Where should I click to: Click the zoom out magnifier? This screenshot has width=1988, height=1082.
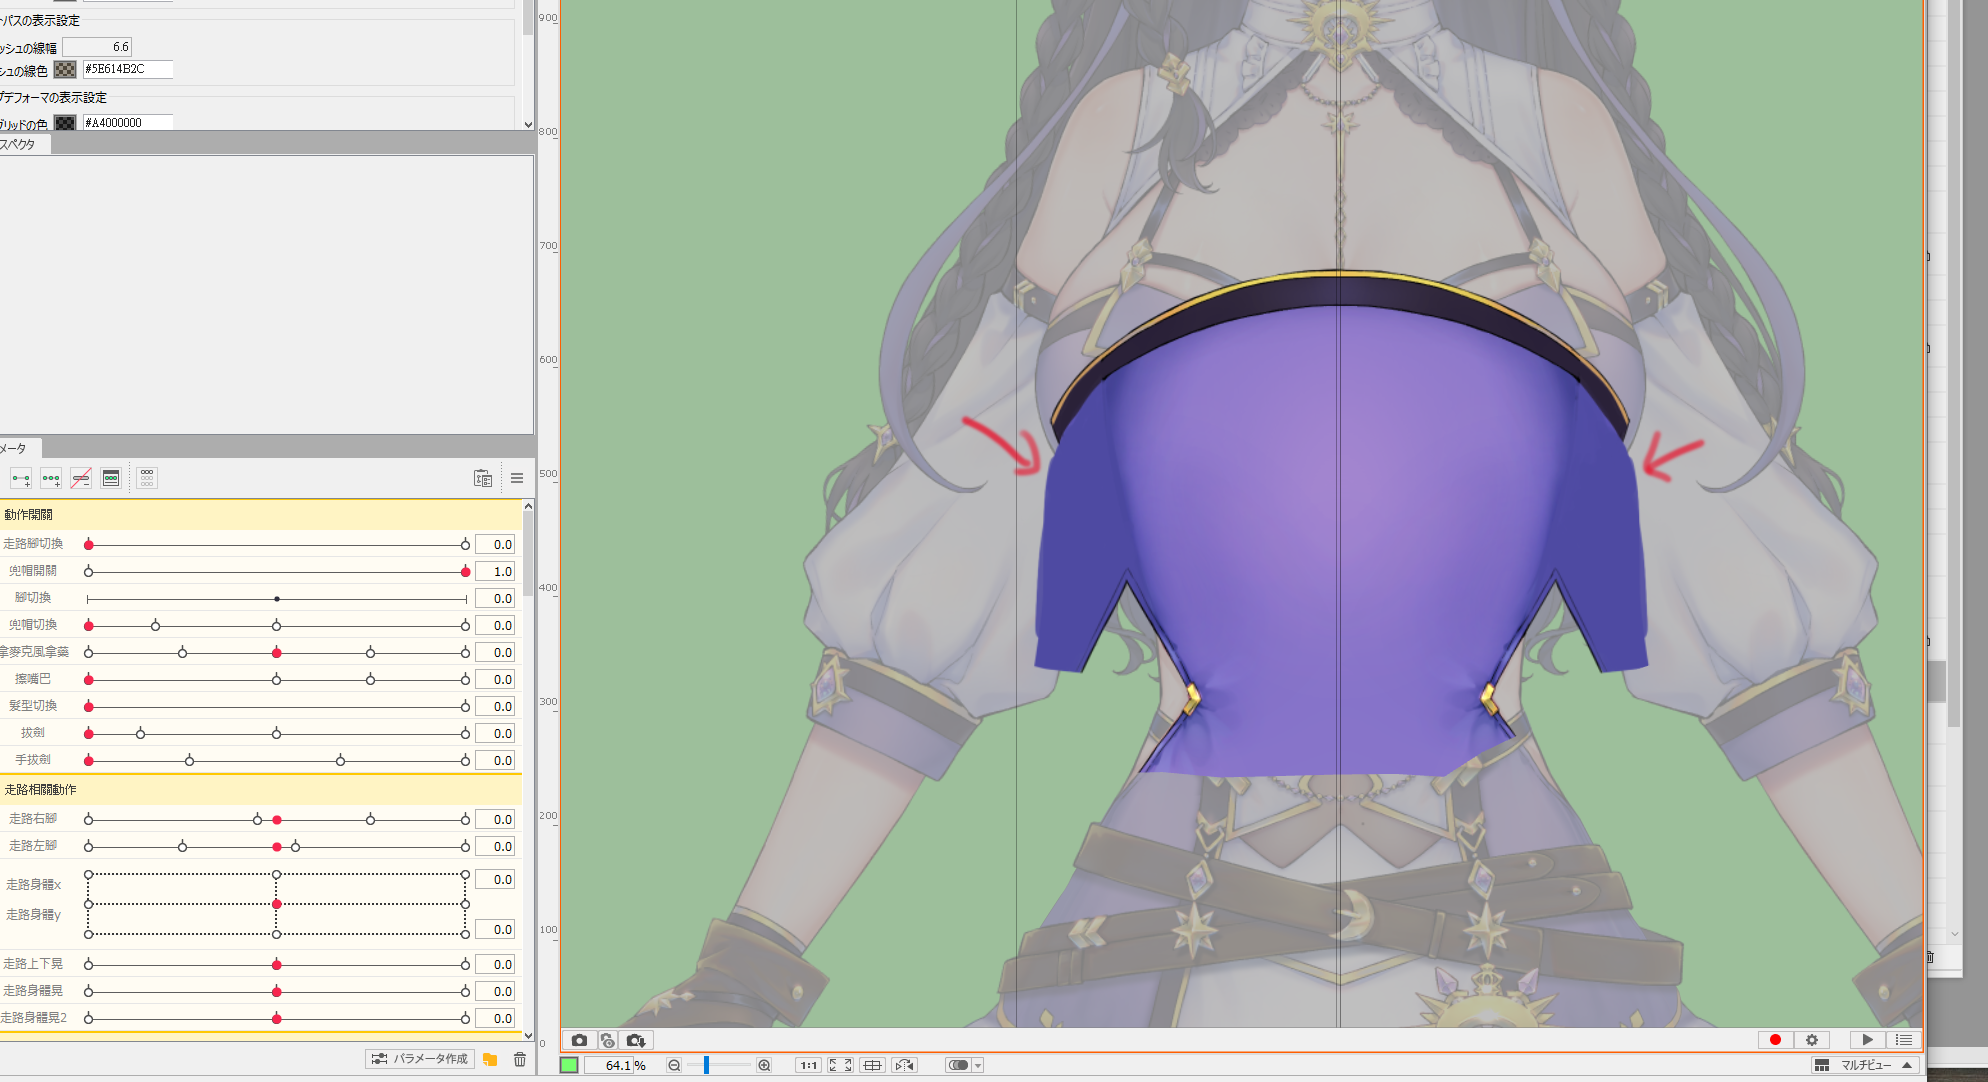(x=674, y=1065)
